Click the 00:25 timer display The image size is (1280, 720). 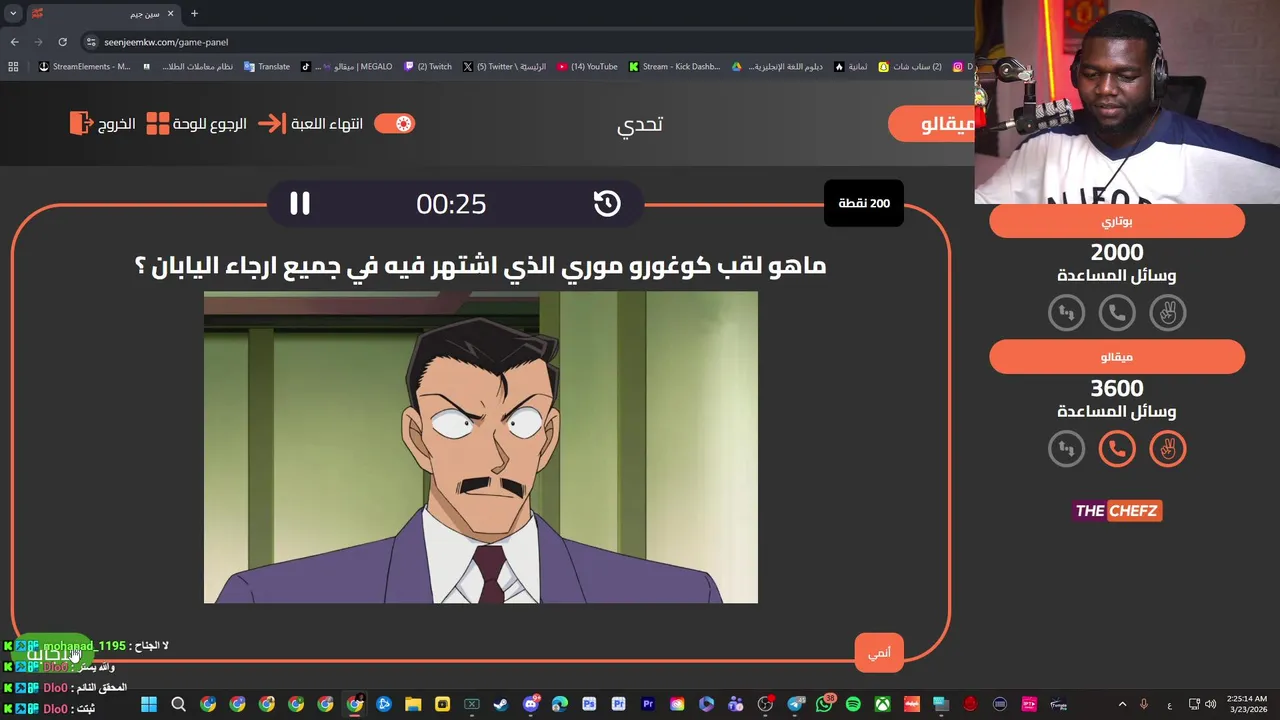[x=451, y=204]
